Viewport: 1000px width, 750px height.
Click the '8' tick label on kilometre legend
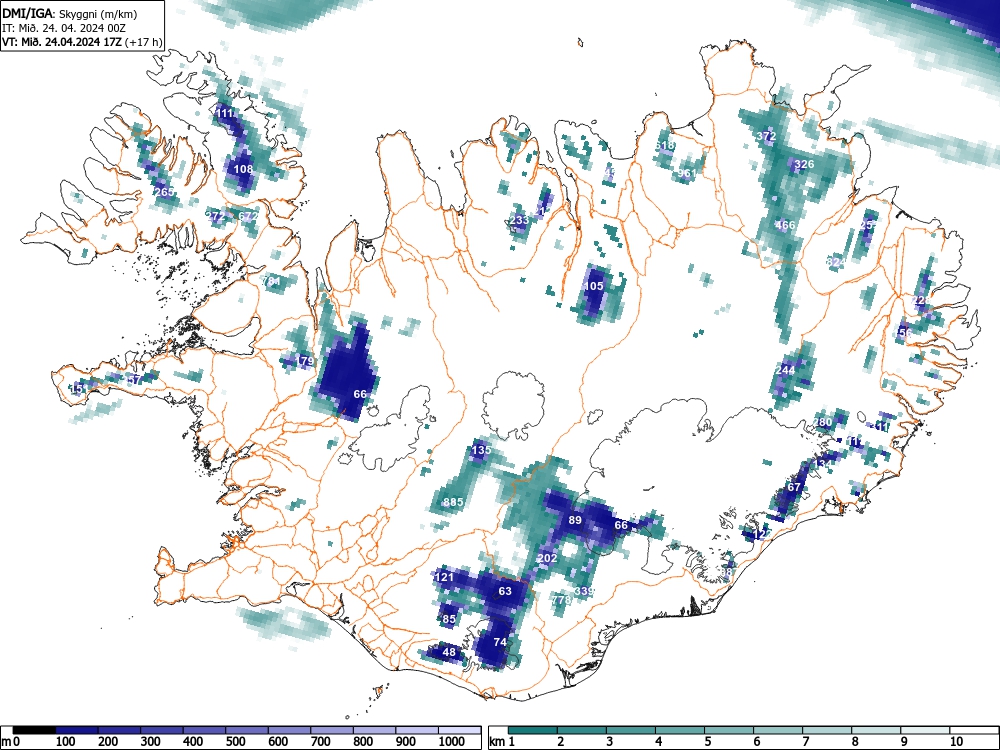click(x=855, y=742)
